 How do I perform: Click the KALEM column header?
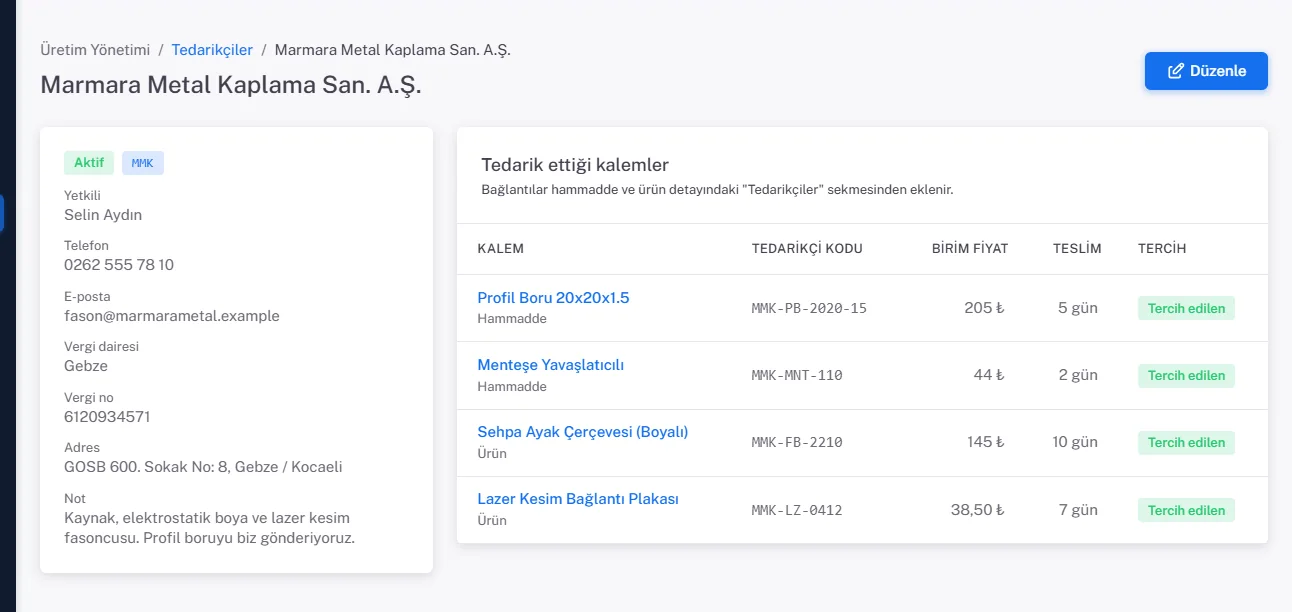point(501,249)
